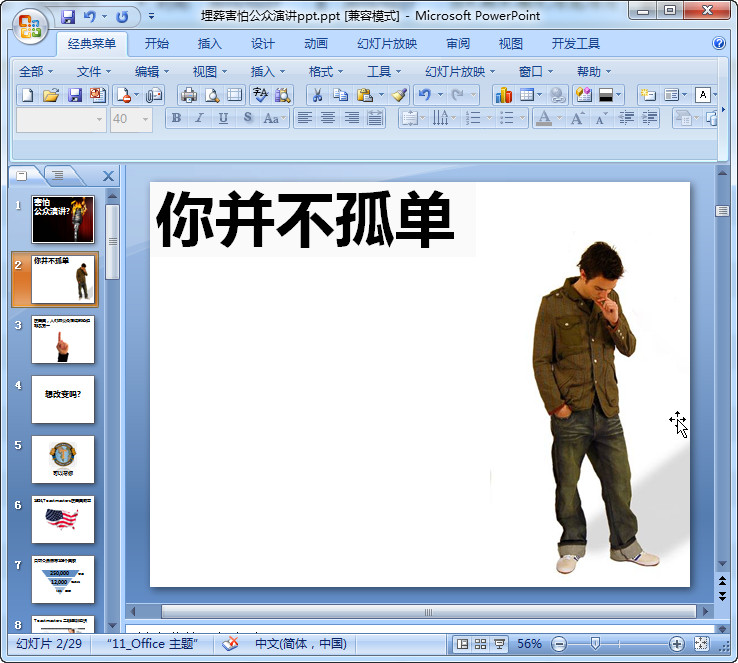Viewport: 738px width, 663px height.
Task: Click the zoom slider handle
Action: 595,643
